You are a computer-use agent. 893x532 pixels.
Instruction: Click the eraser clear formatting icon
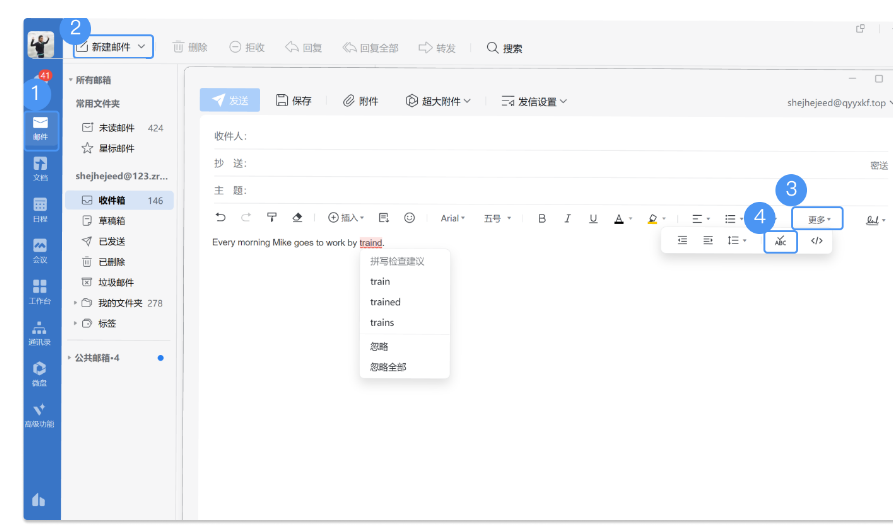297,218
